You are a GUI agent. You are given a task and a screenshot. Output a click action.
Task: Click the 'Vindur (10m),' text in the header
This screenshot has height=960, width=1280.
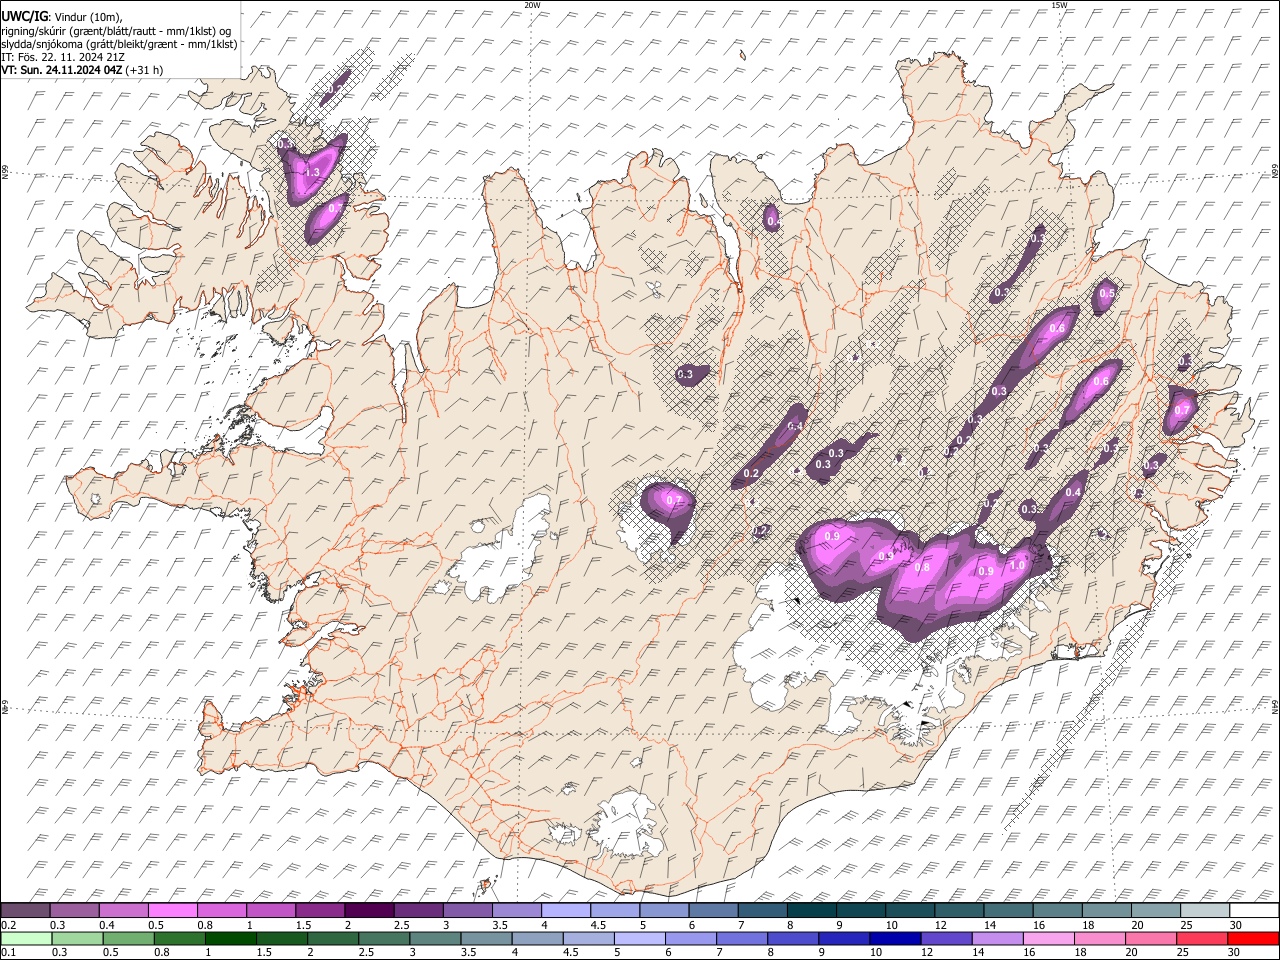click(x=88, y=15)
